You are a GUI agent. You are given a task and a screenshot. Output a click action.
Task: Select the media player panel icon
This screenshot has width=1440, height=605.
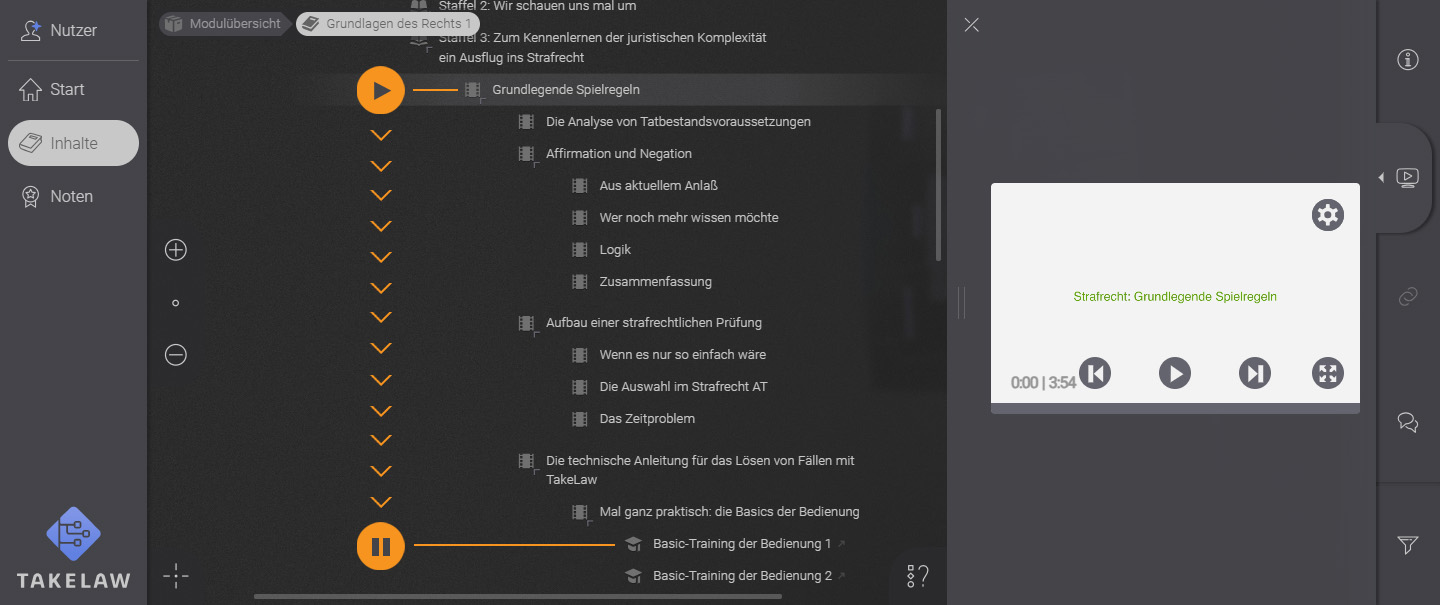click(1407, 176)
